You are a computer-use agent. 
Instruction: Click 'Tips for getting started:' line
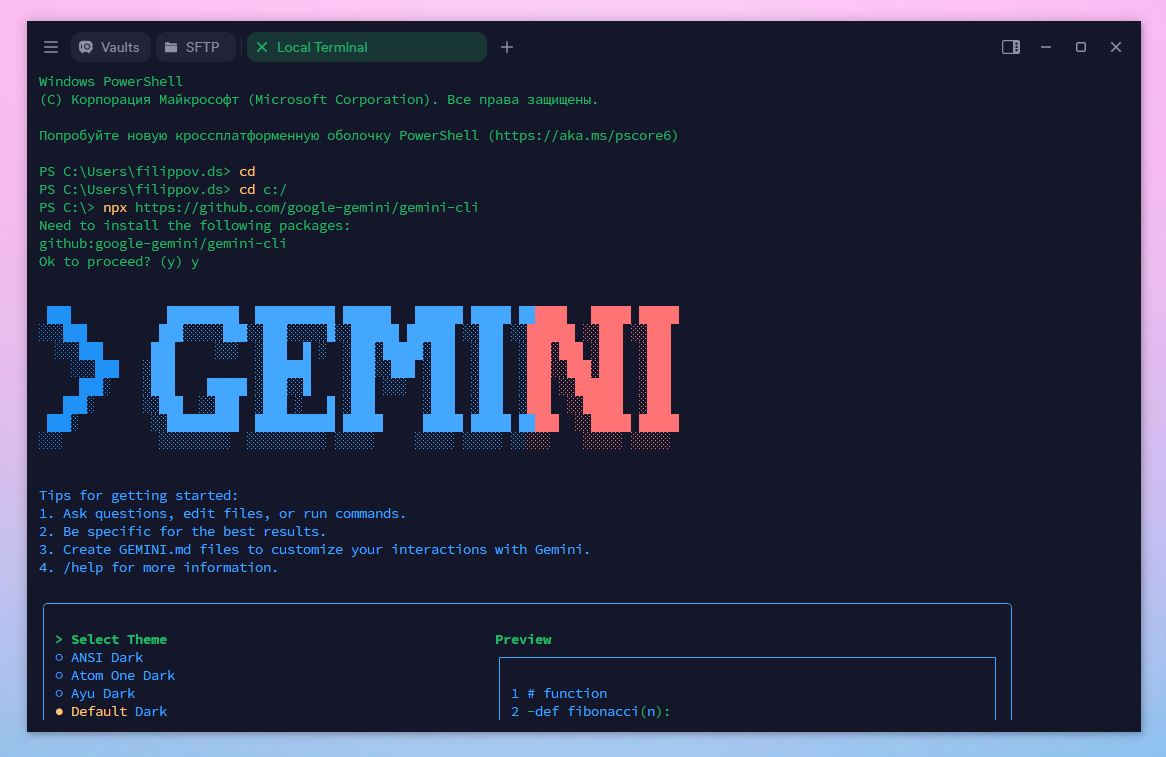138,495
